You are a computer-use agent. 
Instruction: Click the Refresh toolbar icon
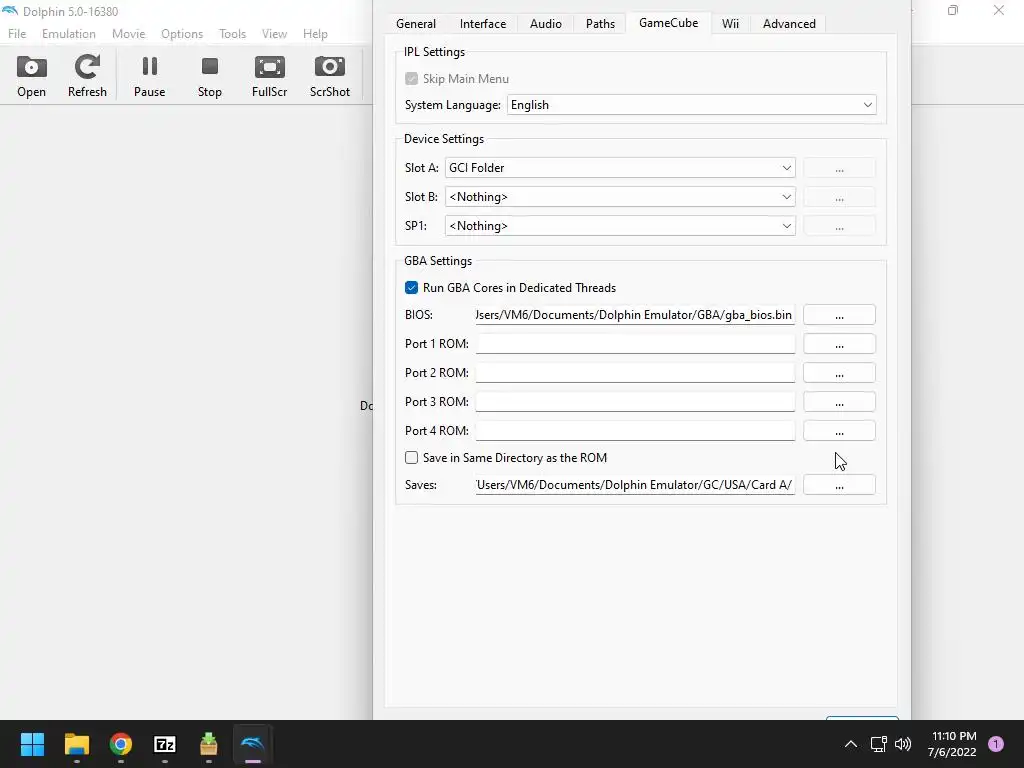(x=87, y=76)
